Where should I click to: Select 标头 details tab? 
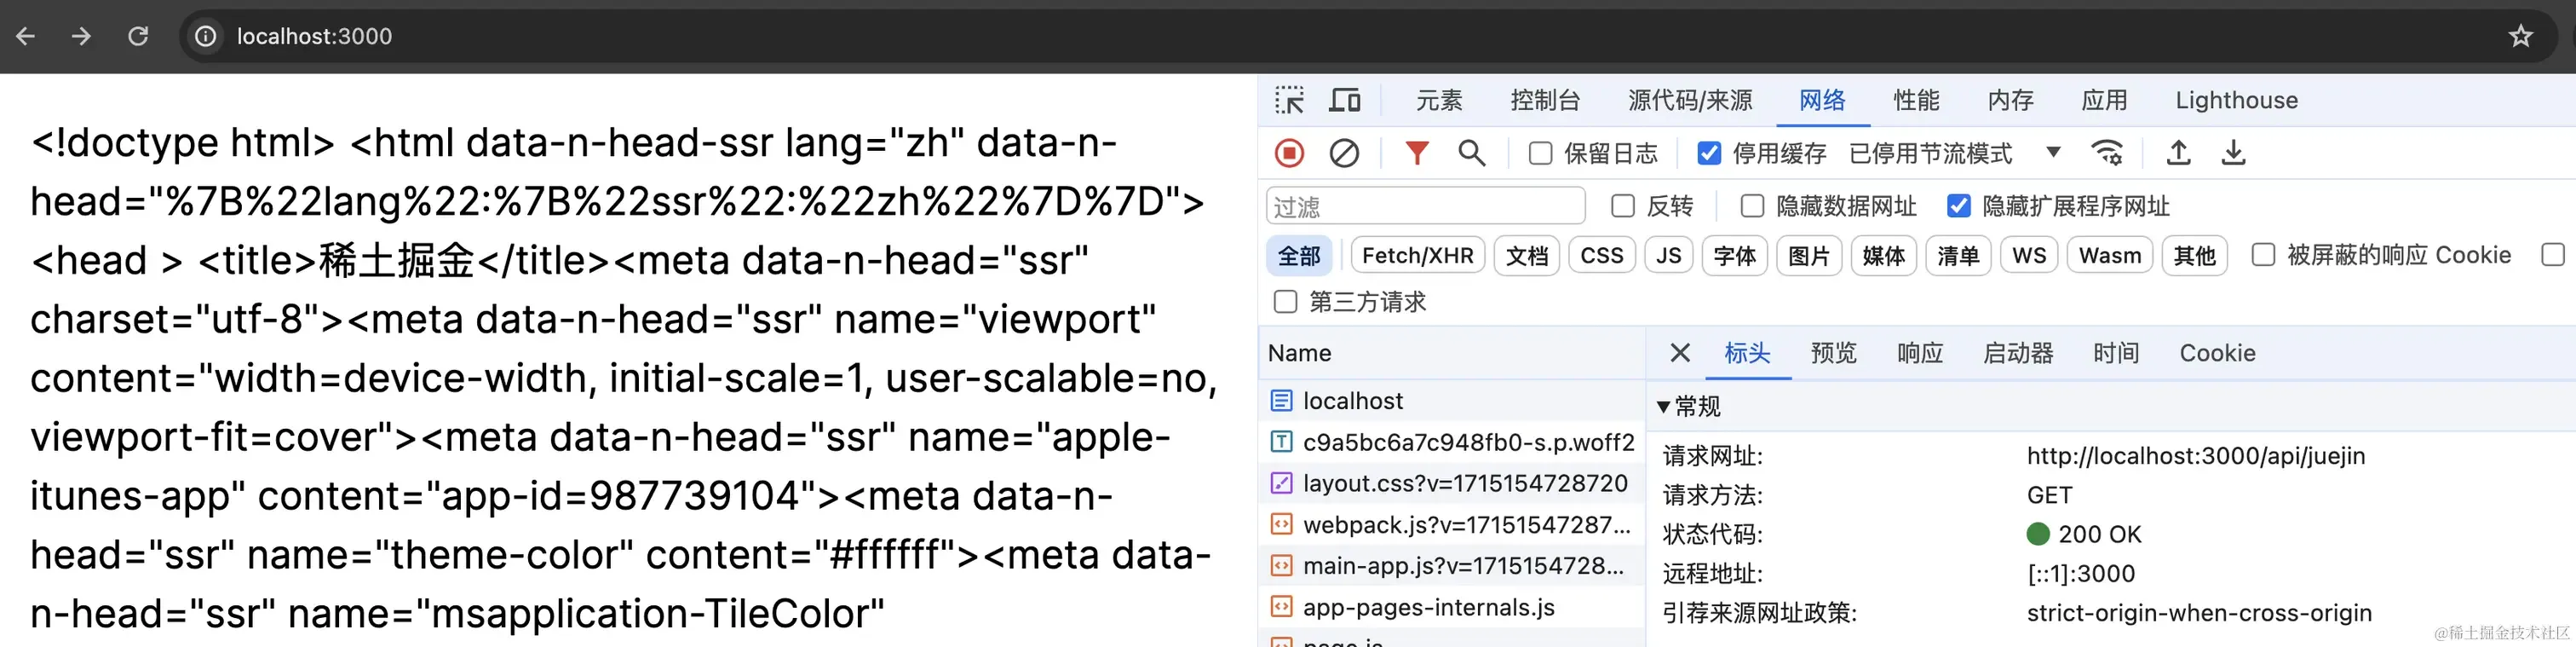click(1747, 353)
